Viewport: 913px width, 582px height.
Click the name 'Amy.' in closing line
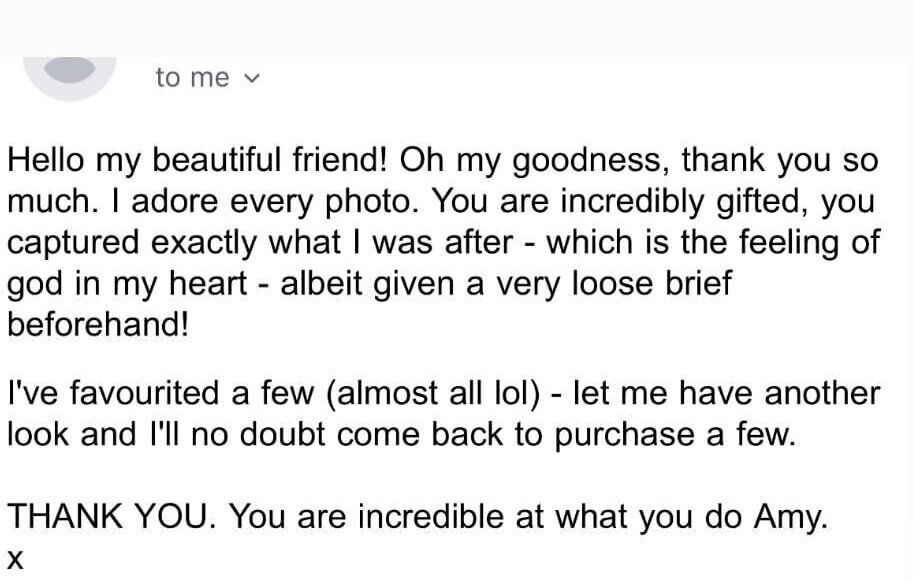point(791,517)
